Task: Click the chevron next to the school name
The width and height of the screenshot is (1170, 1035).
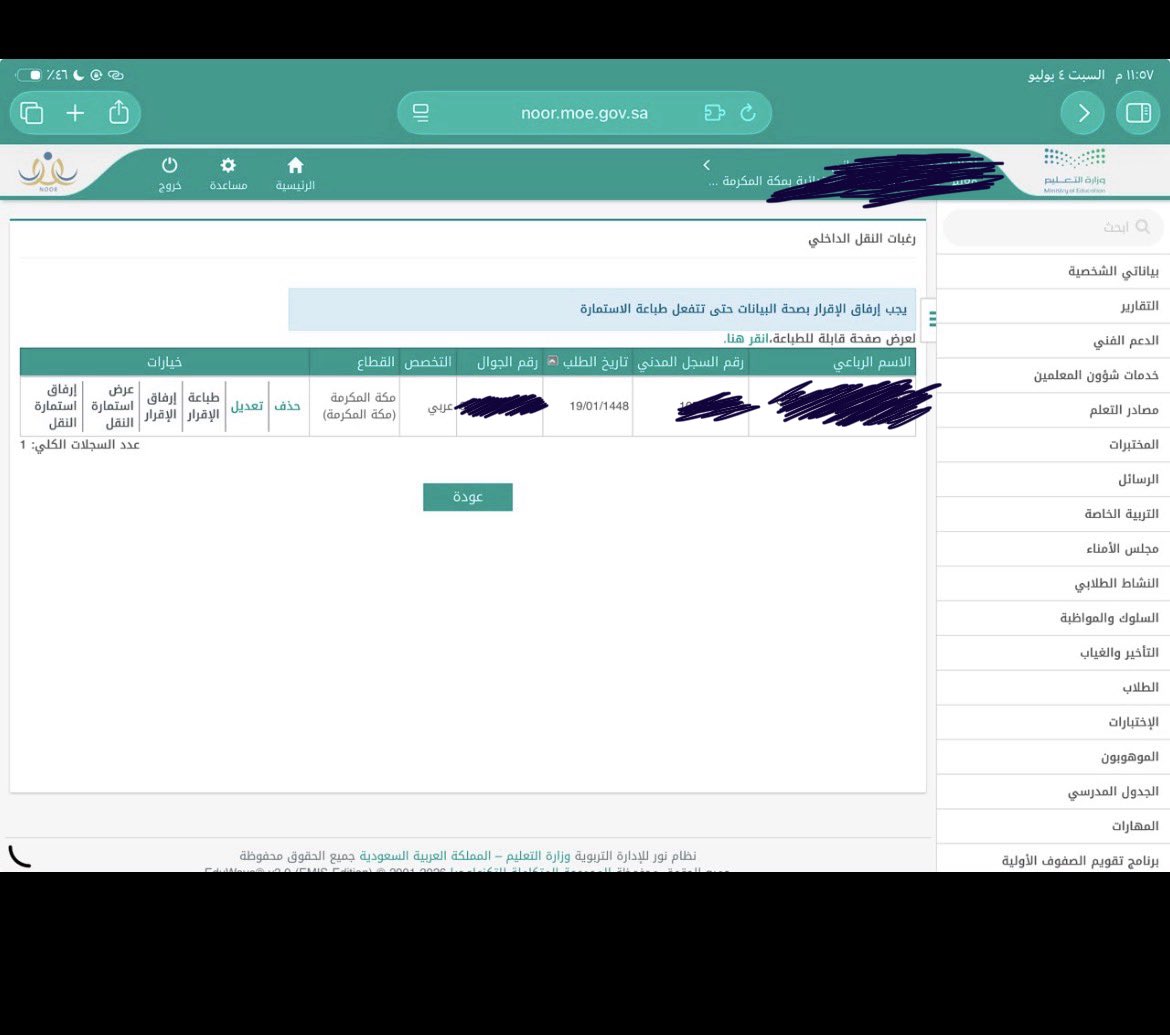Action: [707, 165]
